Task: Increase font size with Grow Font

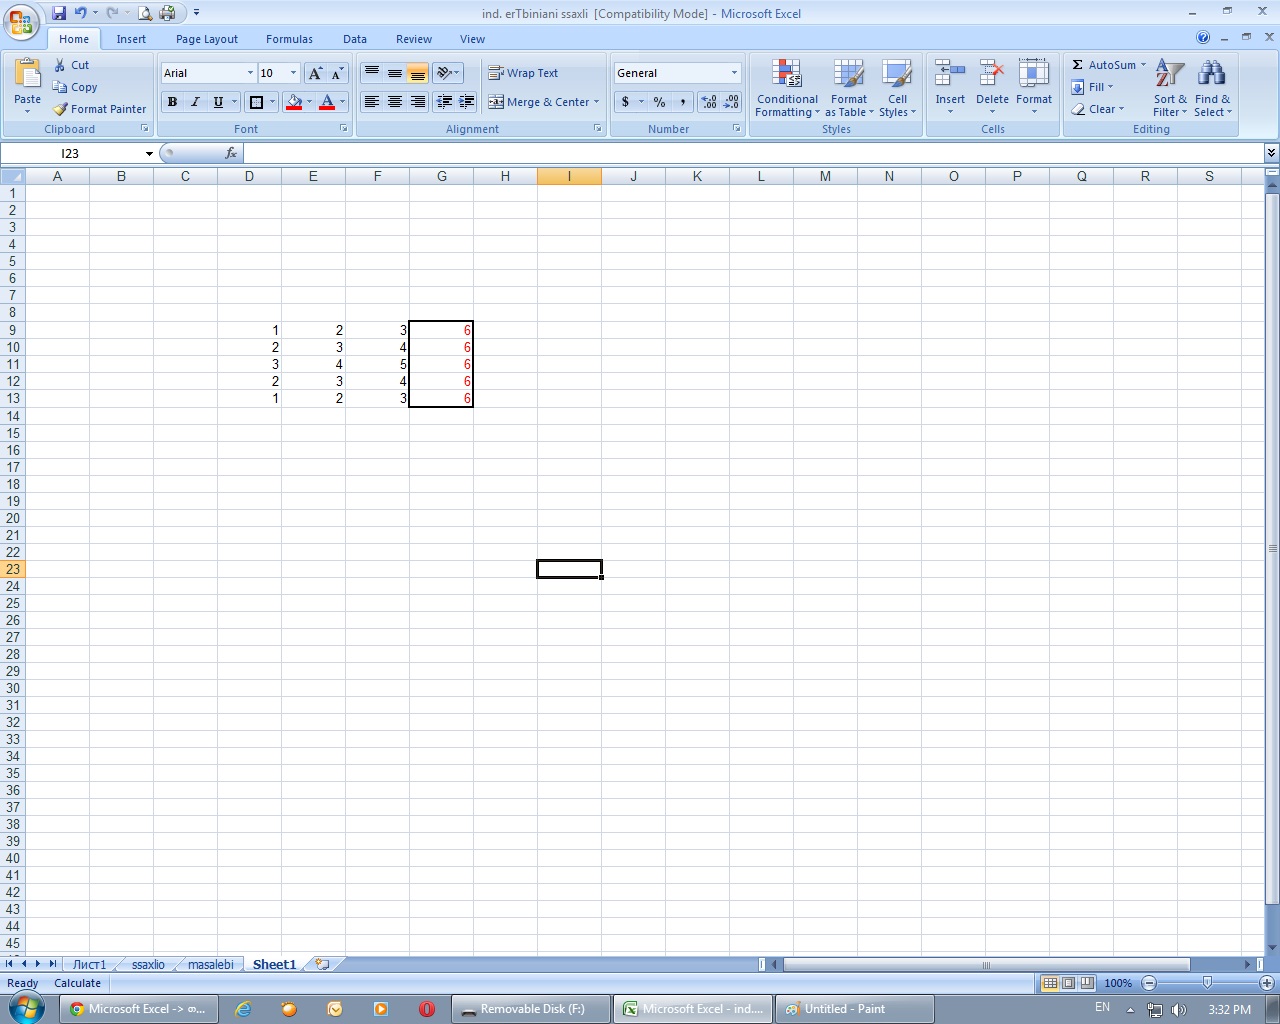Action: pos(315,73)
